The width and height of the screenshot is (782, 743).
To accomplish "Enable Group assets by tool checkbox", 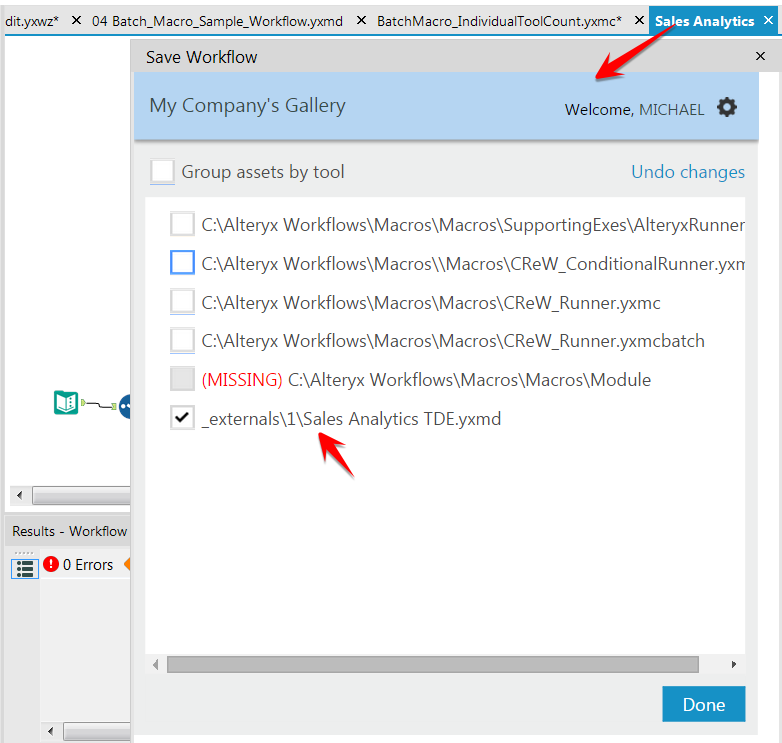I will [163, 172].
